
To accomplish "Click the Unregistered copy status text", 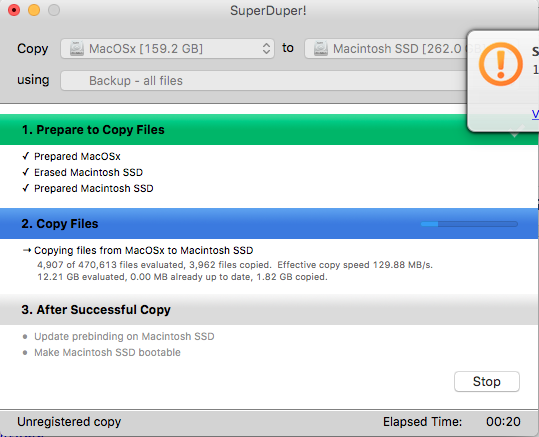I will tap(69, 422).
